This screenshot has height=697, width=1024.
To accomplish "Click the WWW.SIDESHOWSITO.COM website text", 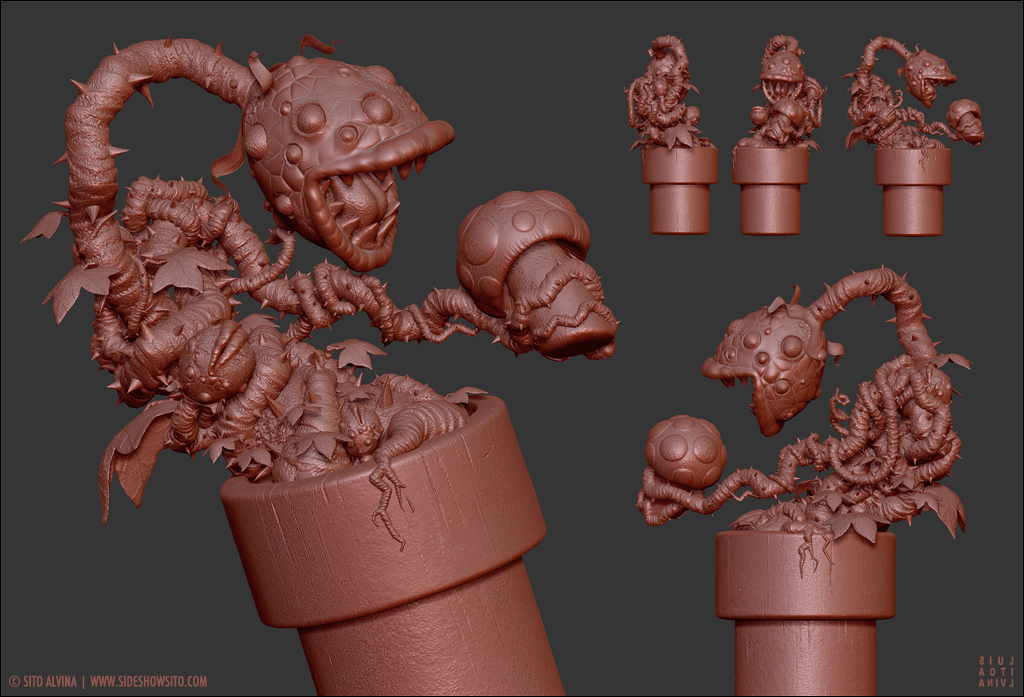I will [x=148, y=682].
